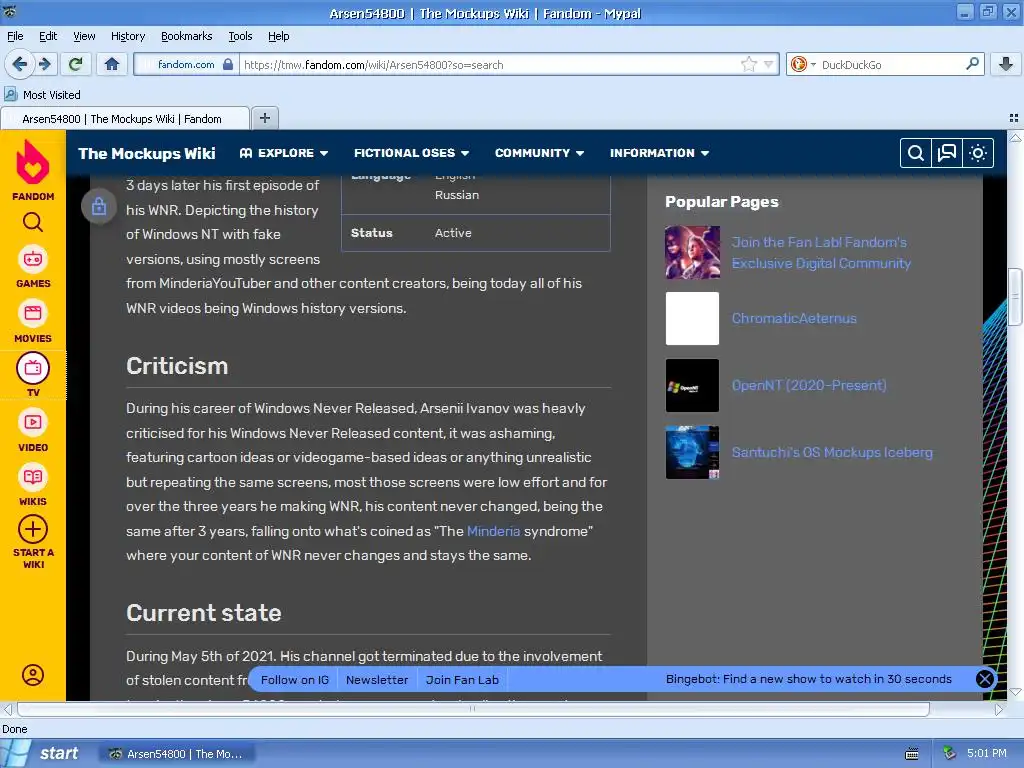1024x768 pixels.
Task: Expand the Information dropdown menu
Action: [659, 153]
